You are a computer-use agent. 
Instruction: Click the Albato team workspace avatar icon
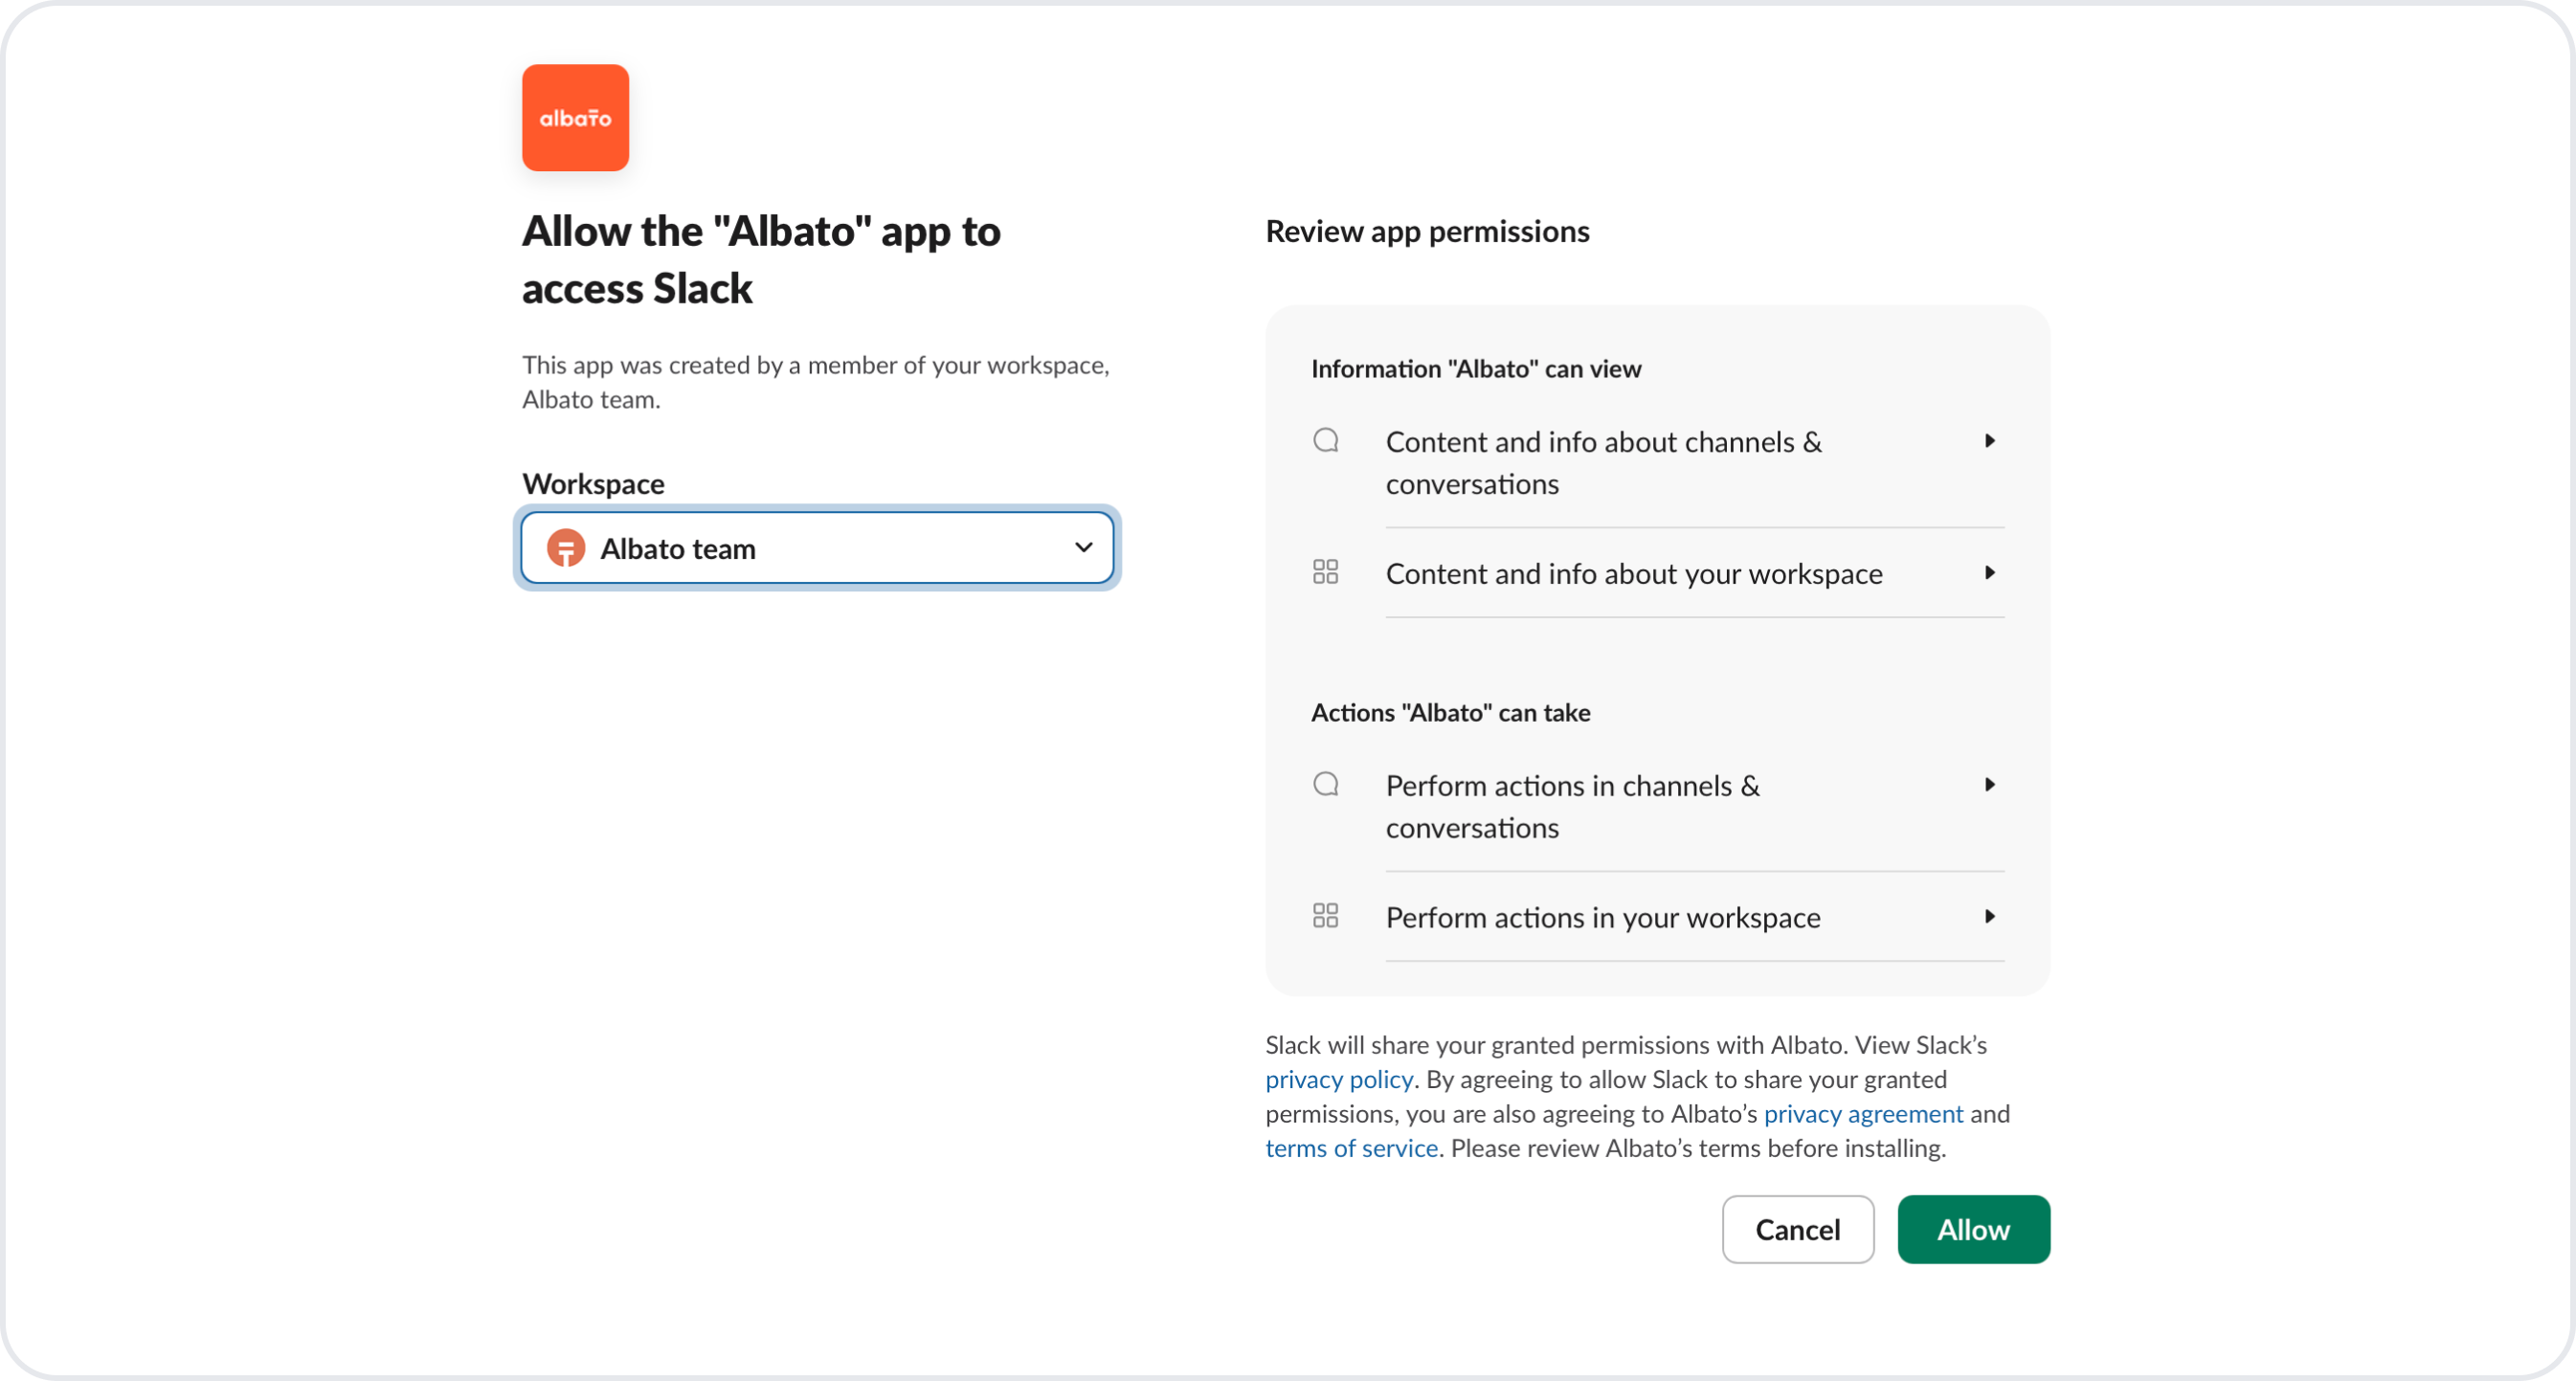tap(566, 548)
